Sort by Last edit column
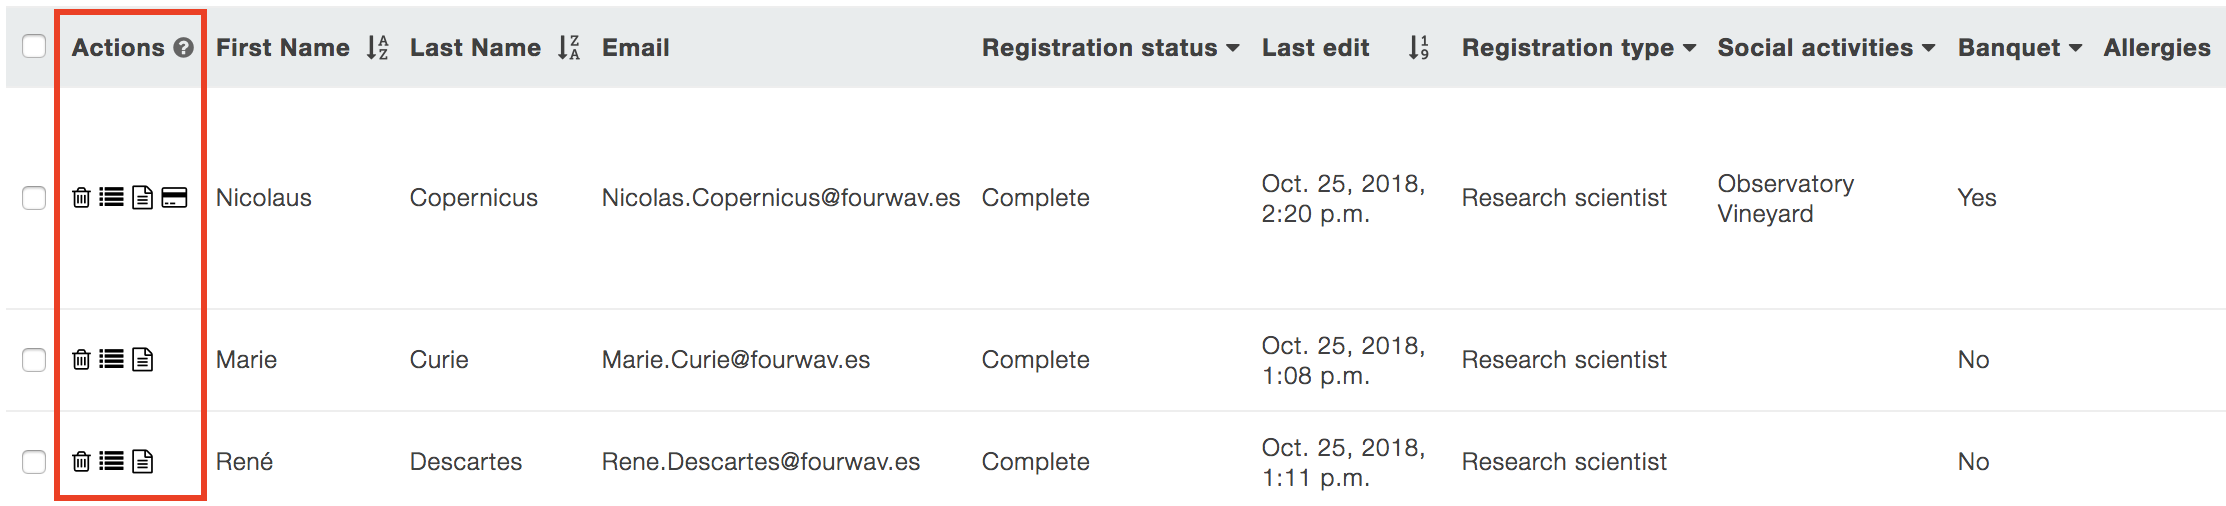 [1419, 48]
